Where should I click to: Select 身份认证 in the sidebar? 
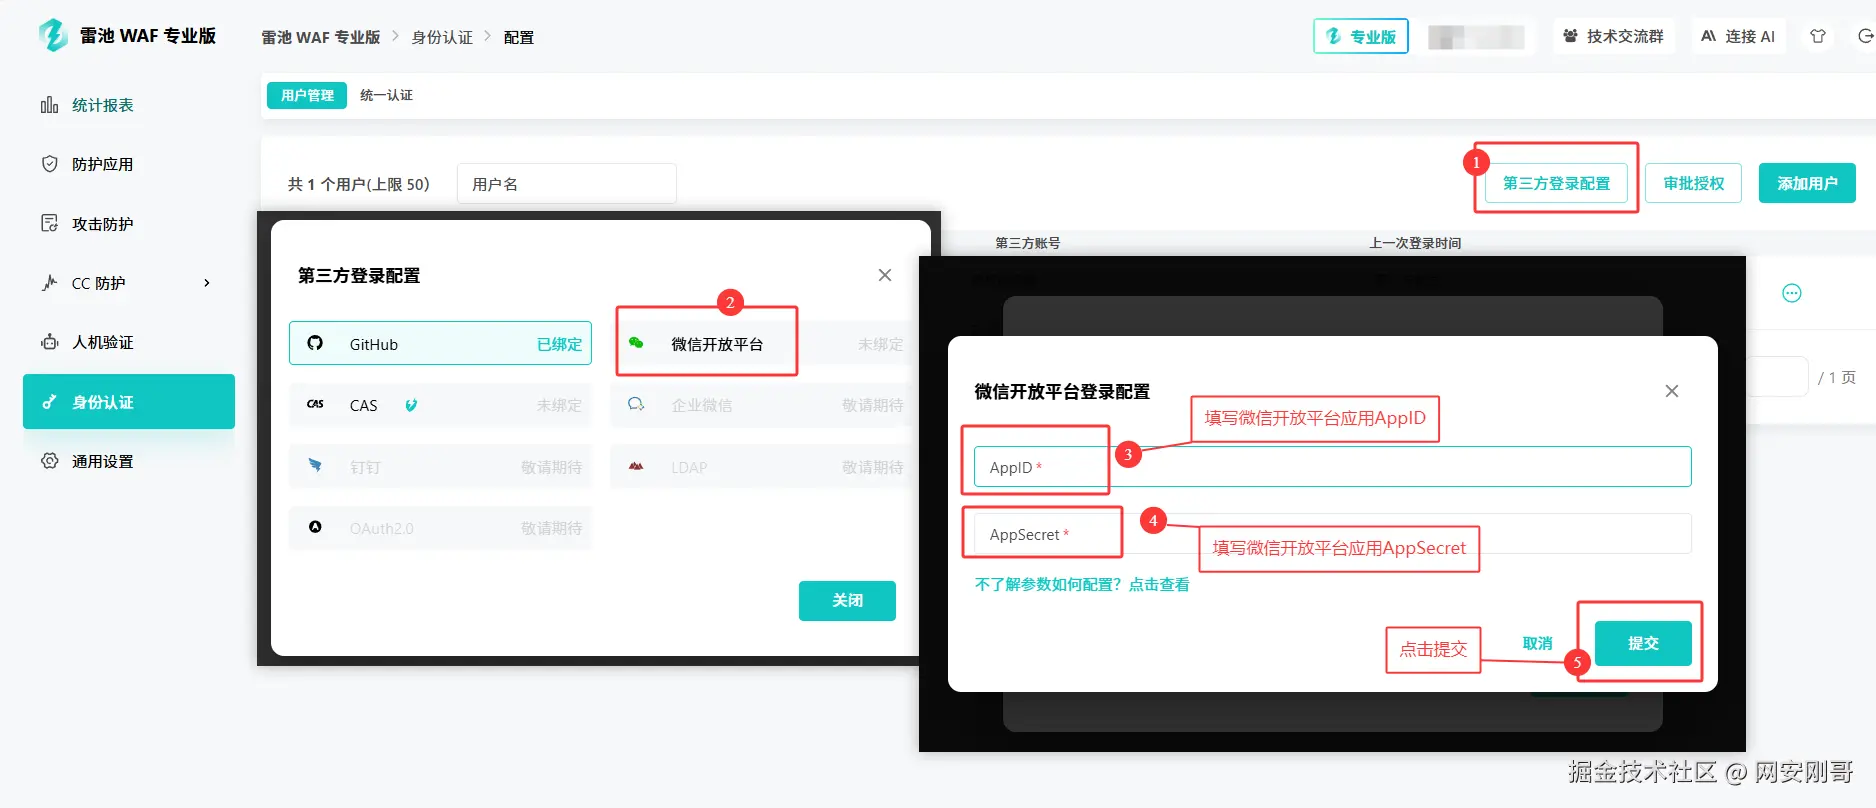click(129, 402)
